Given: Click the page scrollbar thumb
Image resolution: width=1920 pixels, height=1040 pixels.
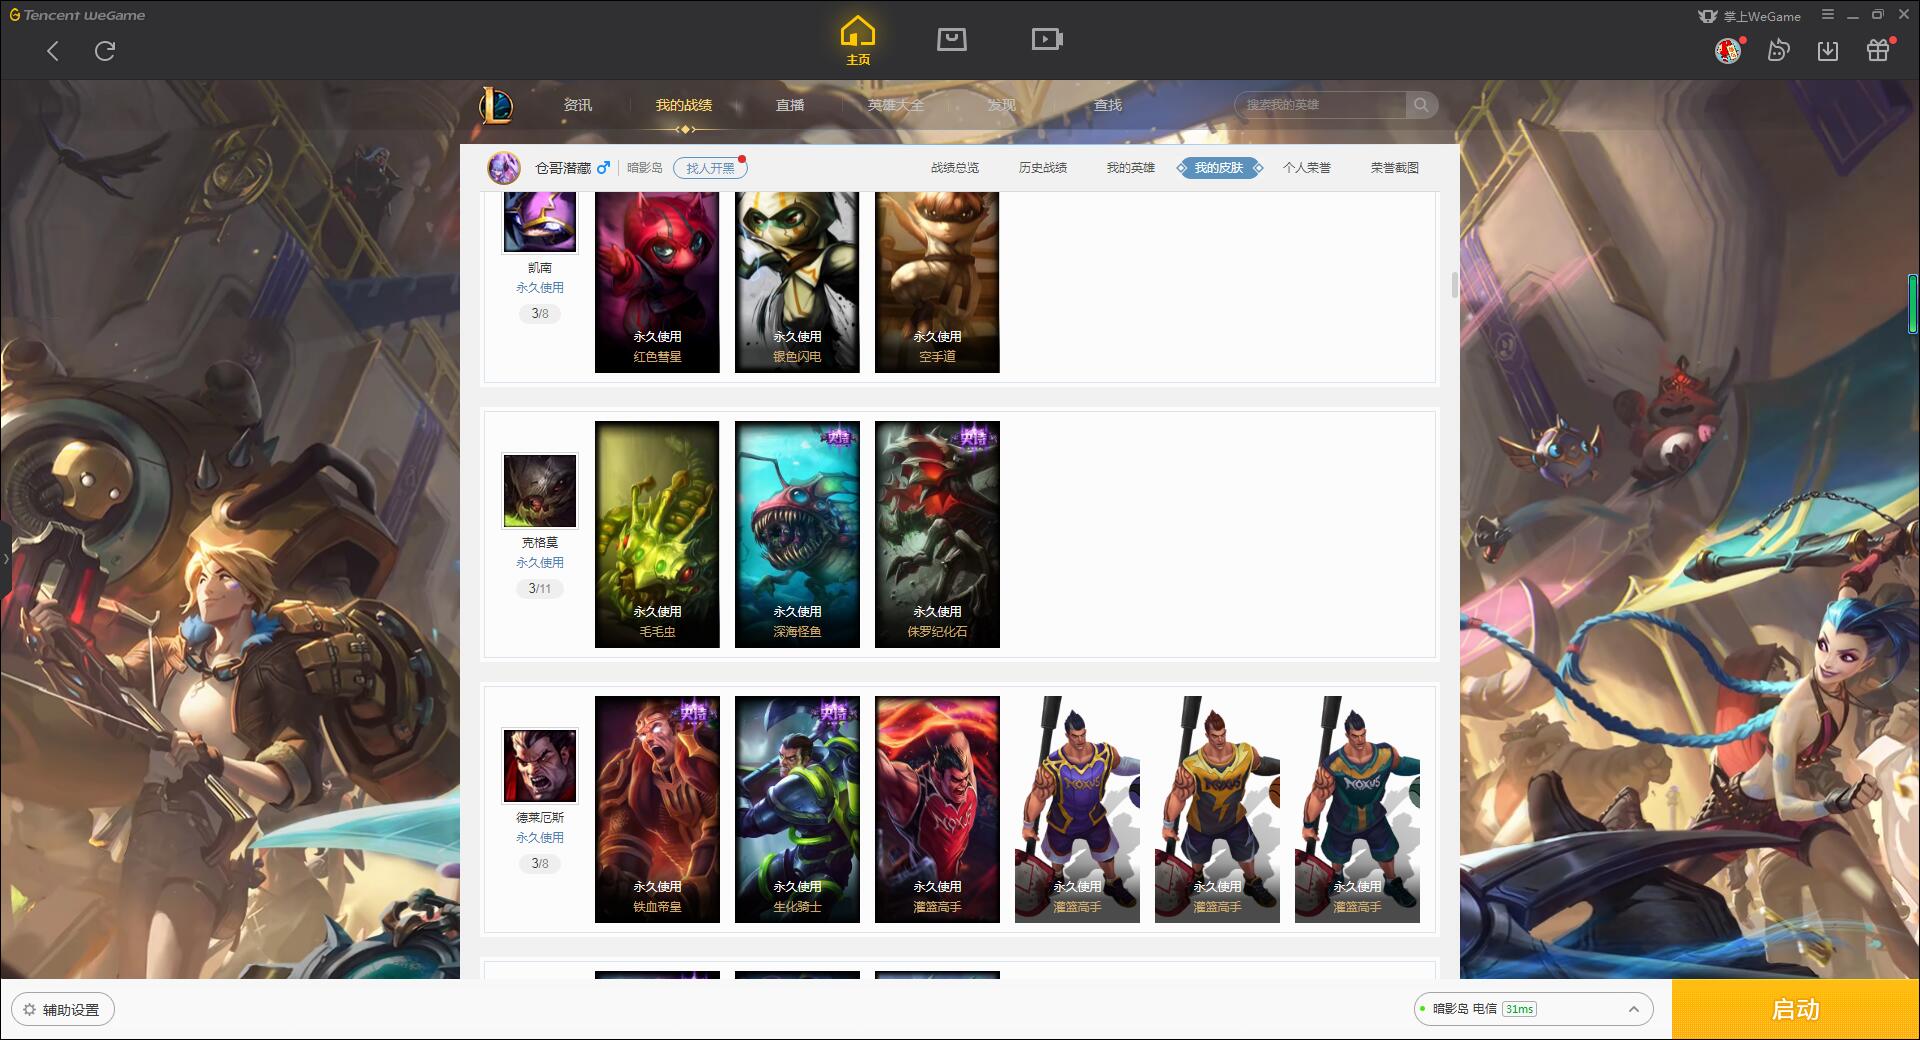Looking at the screenshot, I should (x=1454, y=284).
